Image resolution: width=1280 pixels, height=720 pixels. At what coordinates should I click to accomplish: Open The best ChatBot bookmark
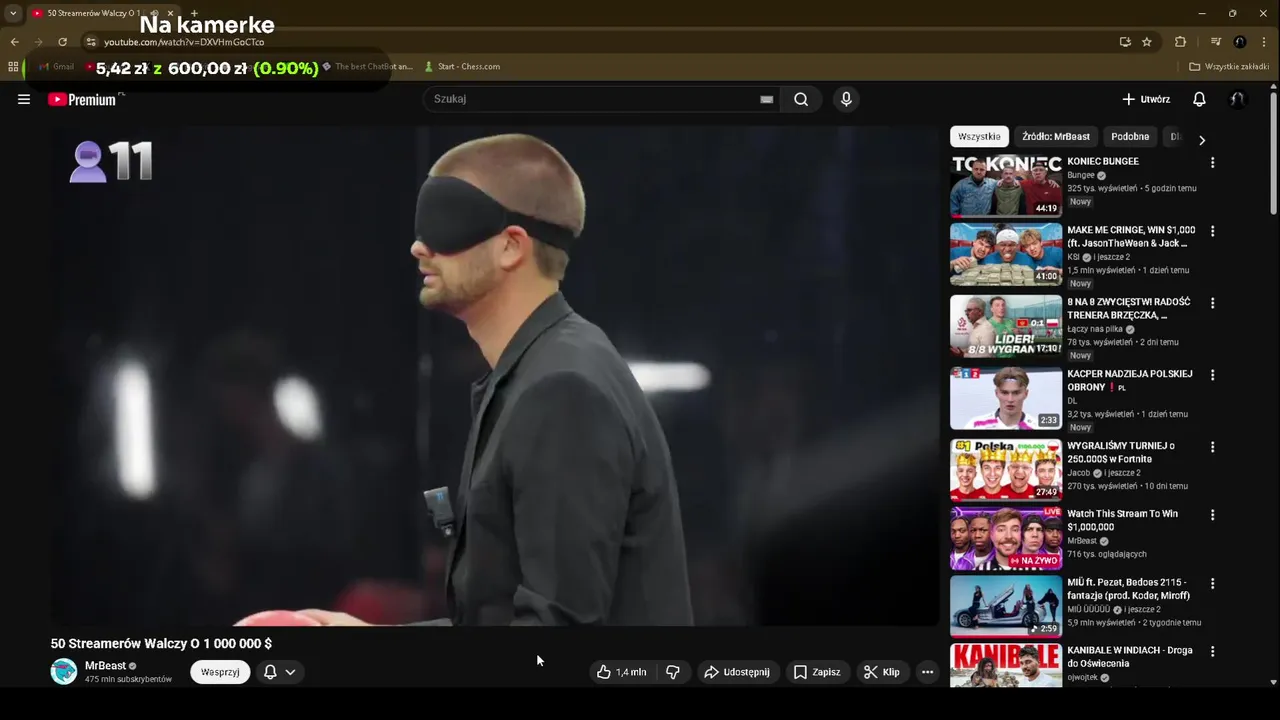pos(367,67)
